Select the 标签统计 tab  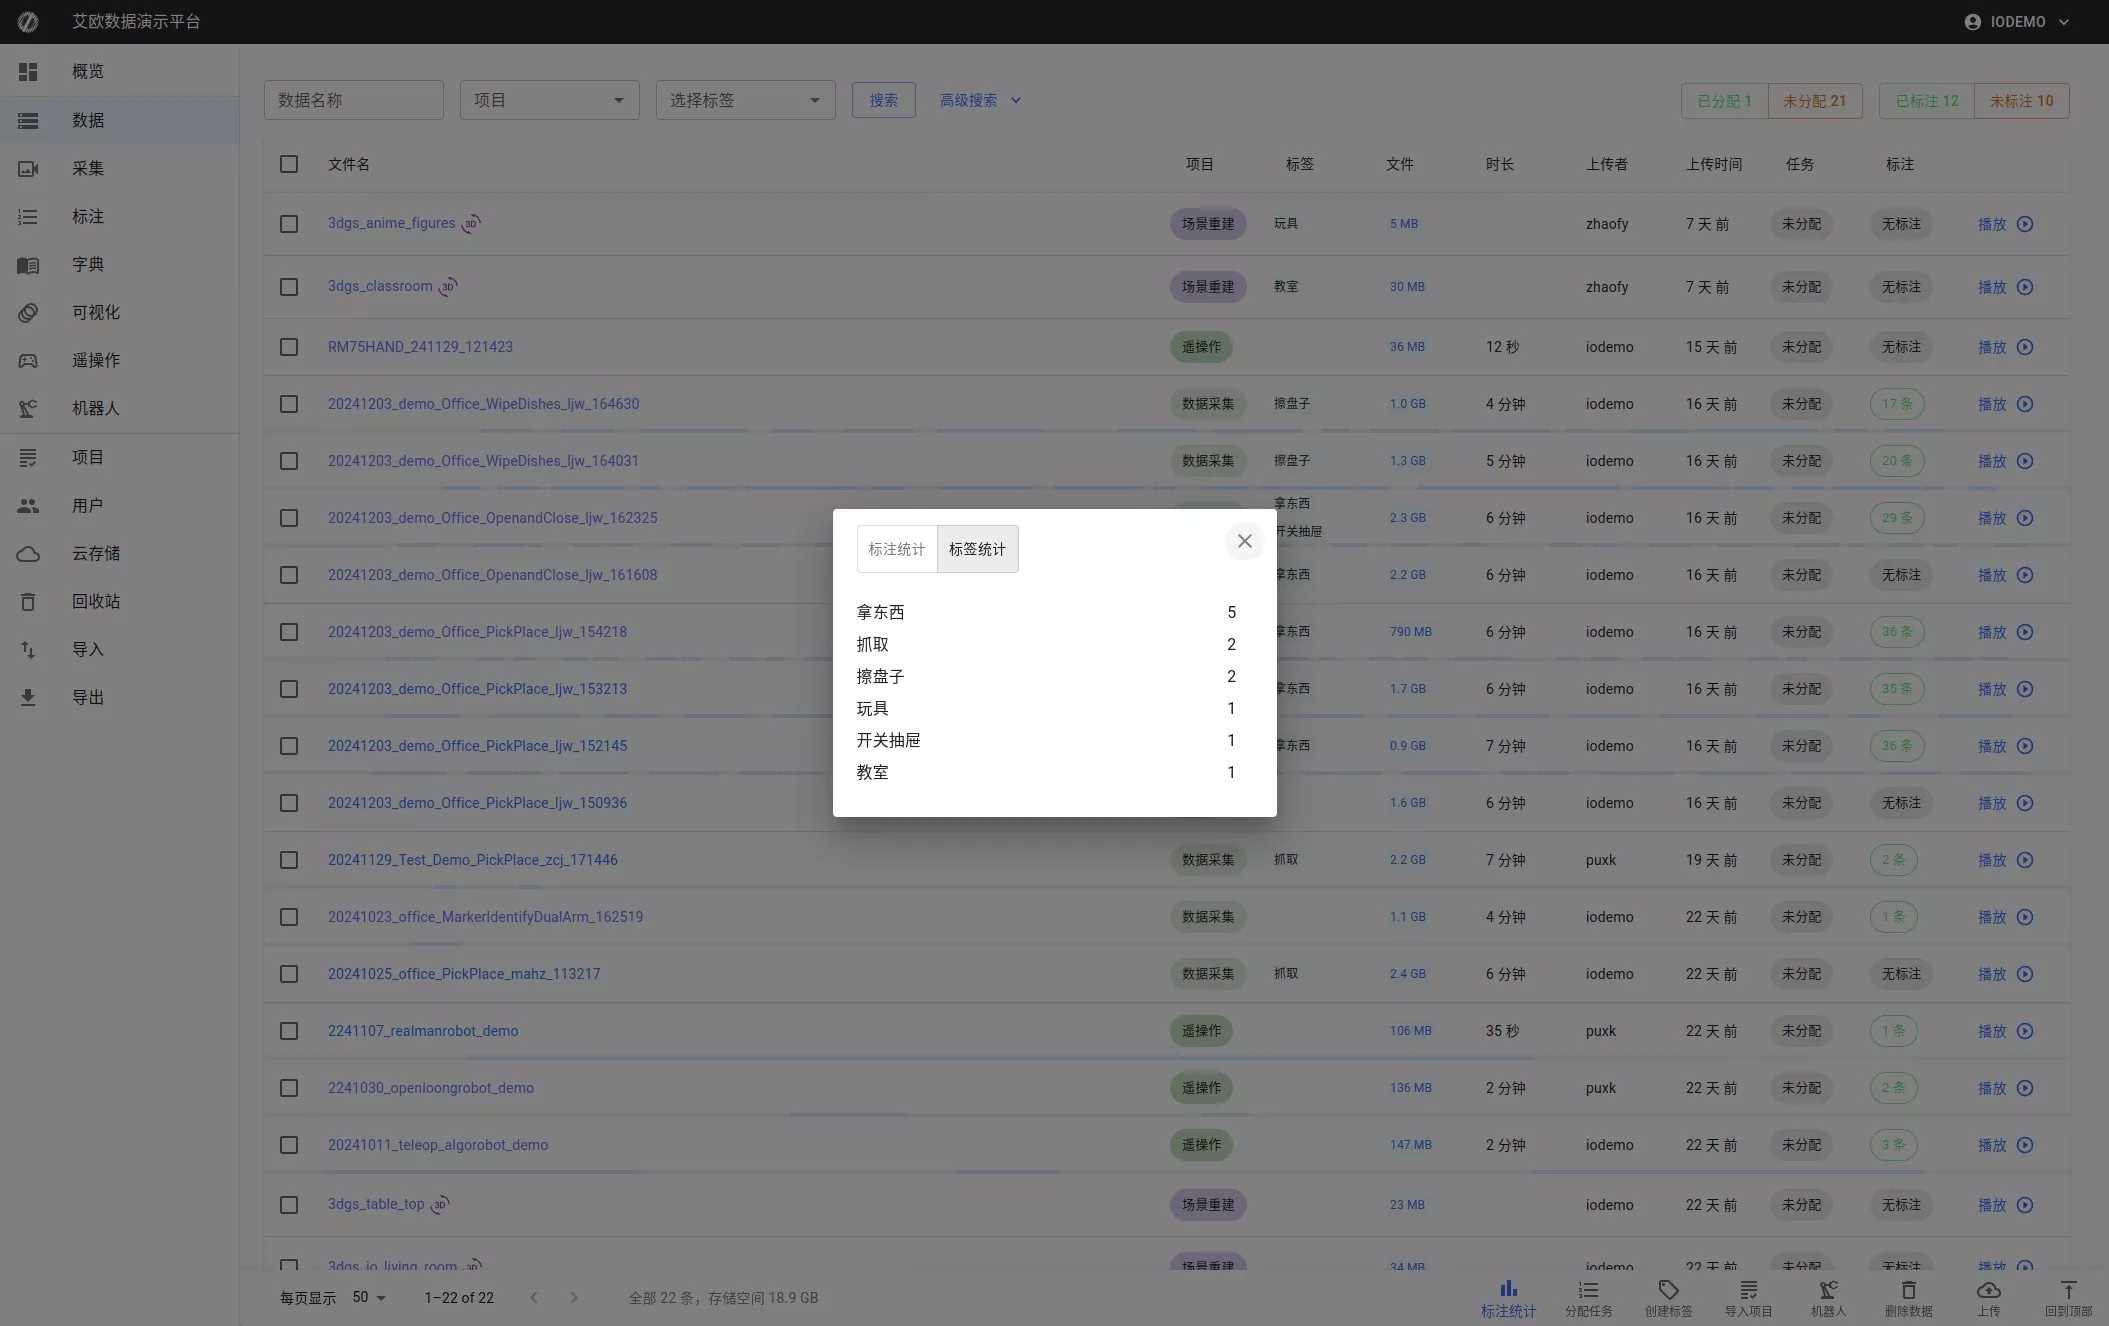[977, 549]
